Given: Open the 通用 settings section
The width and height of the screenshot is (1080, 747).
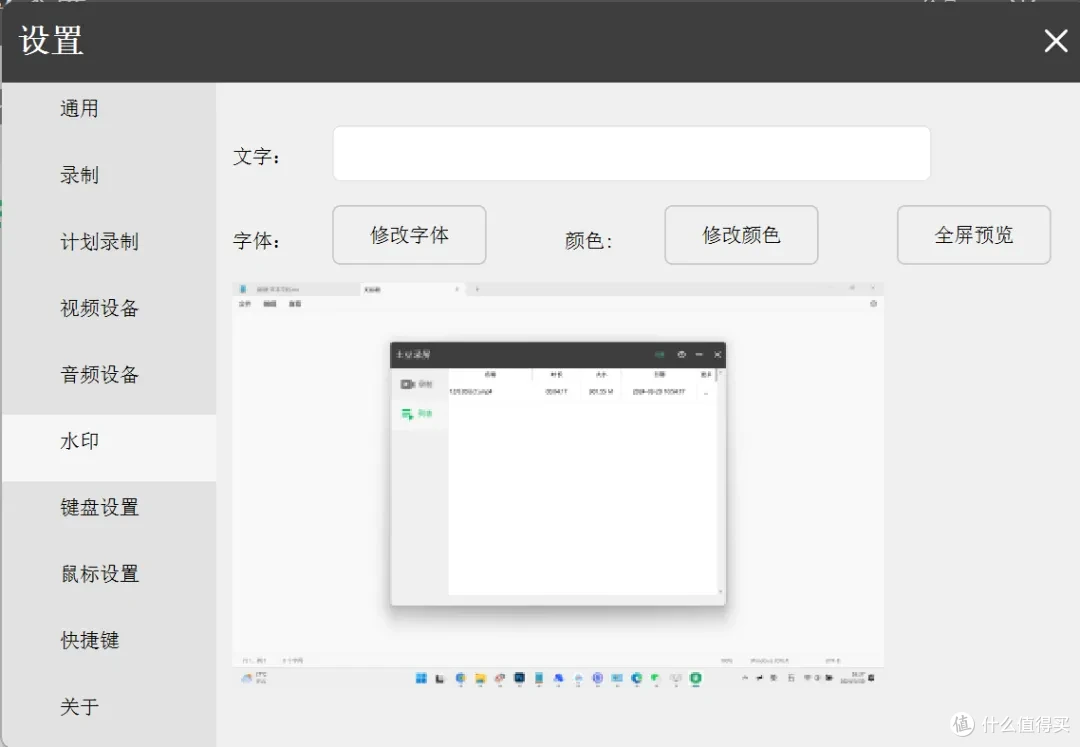Looking at the screenshot, I should 79,109.
